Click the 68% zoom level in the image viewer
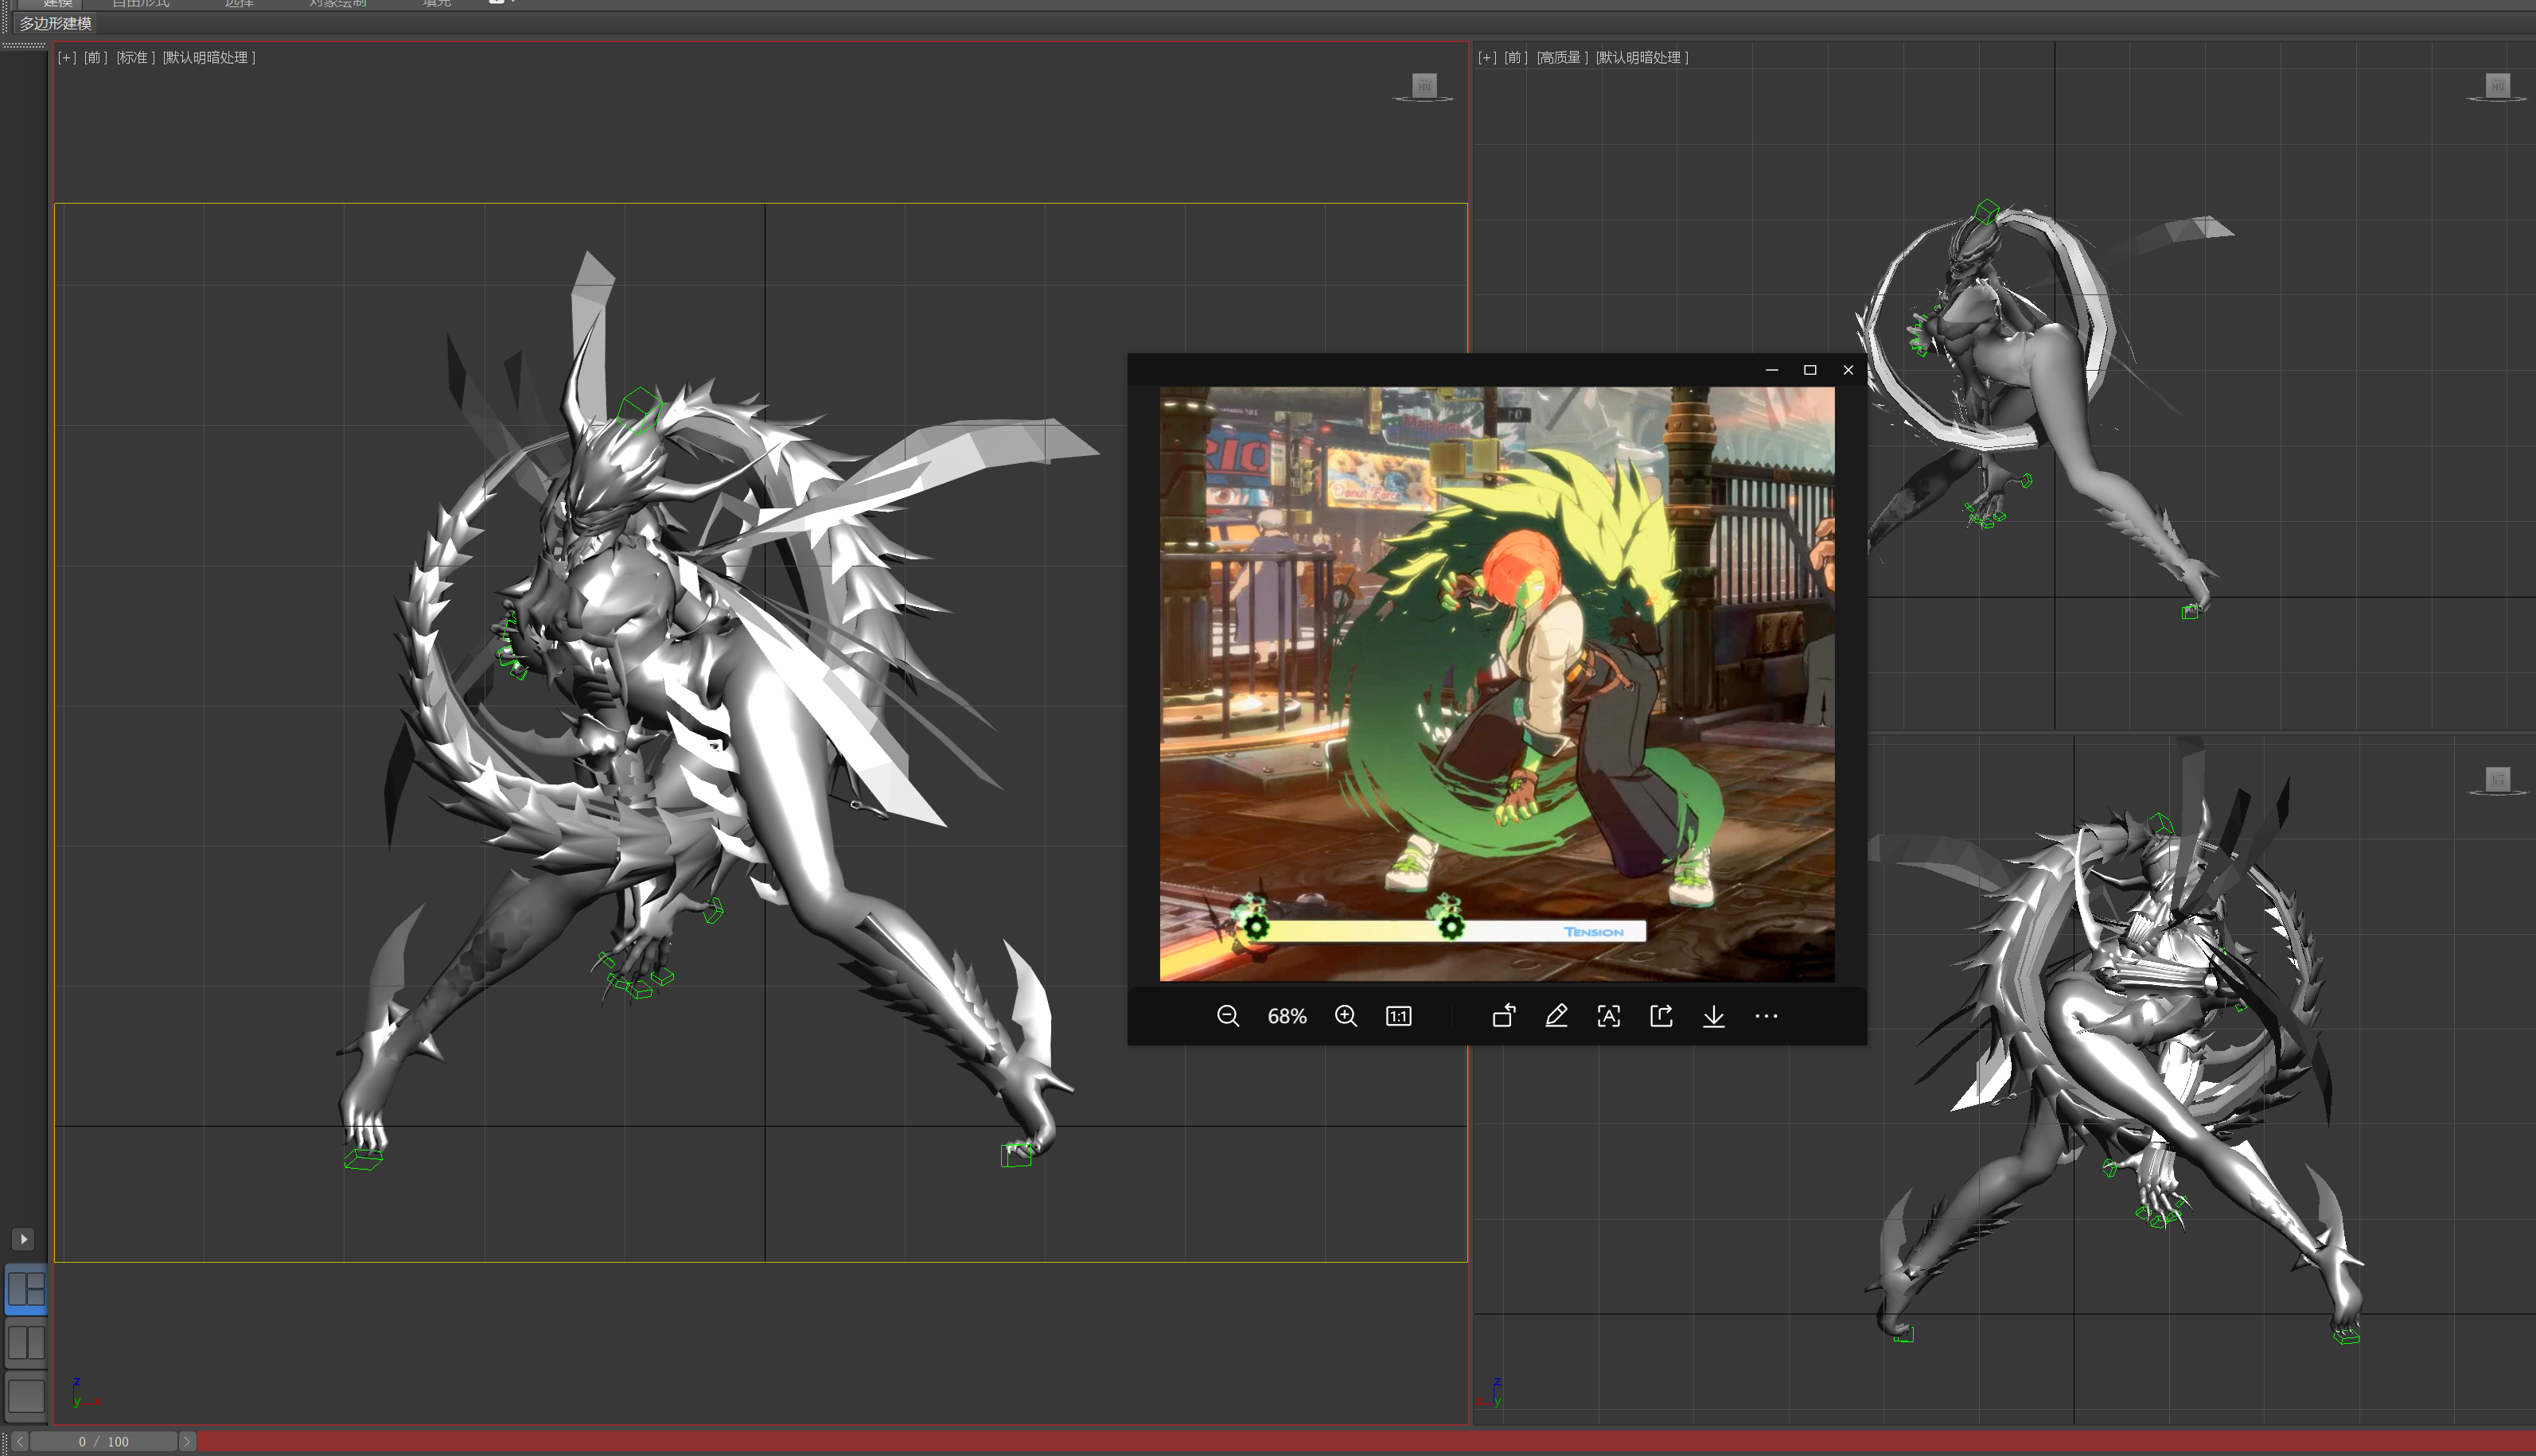 tap(1287, 1016)
